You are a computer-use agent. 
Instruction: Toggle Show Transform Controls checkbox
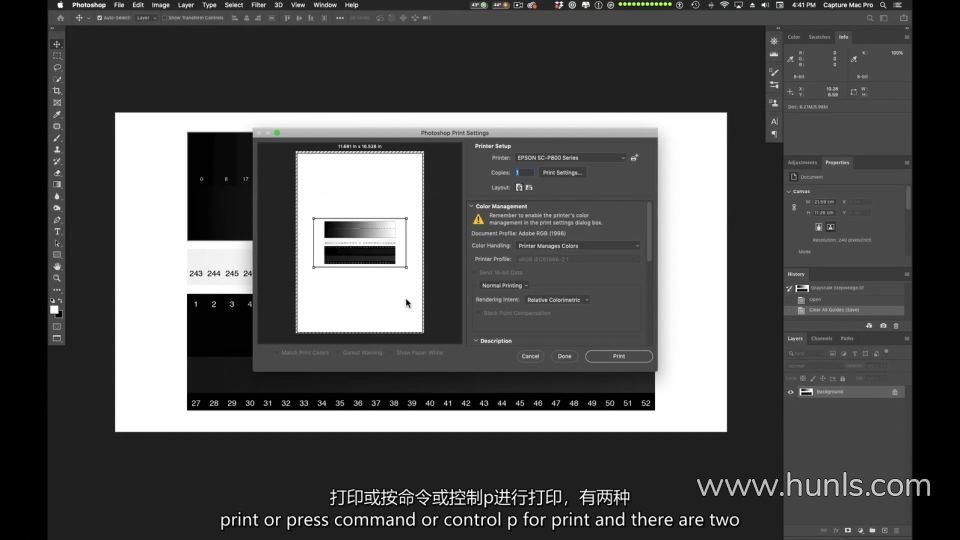point(165,18)
